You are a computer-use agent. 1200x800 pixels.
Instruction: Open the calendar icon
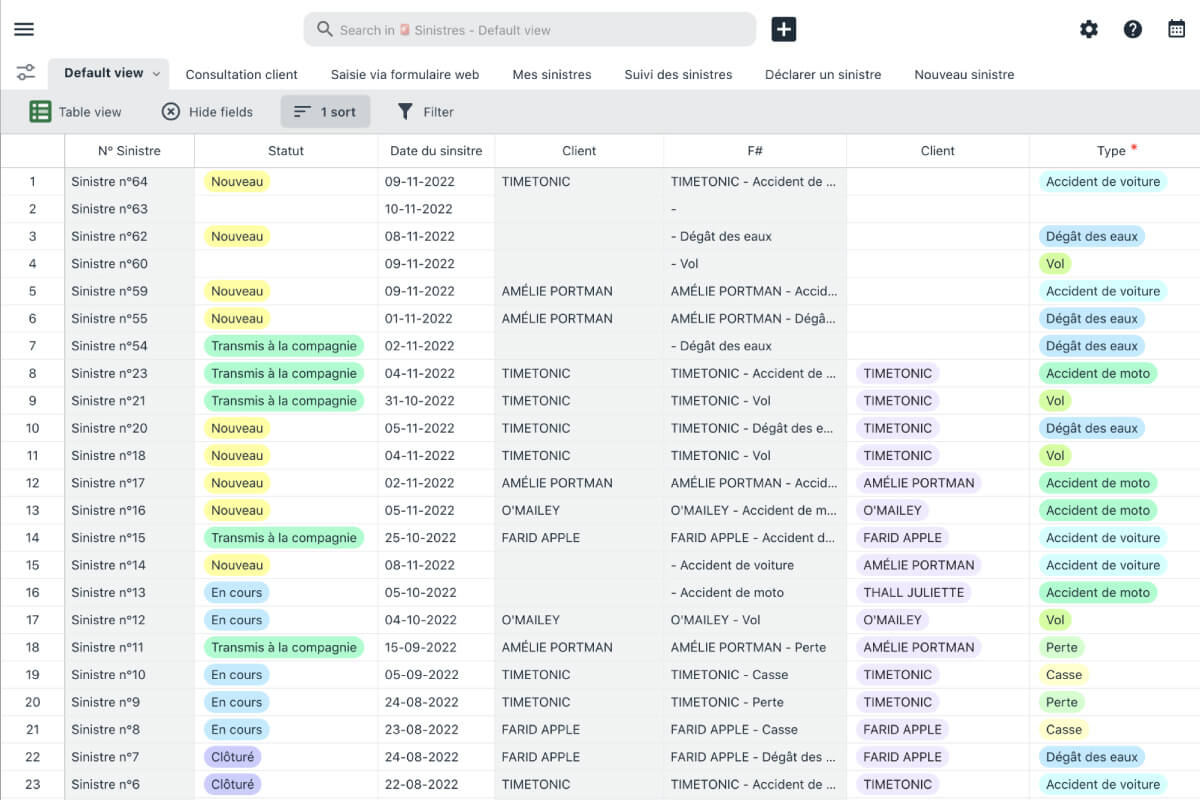[1177, 29]
